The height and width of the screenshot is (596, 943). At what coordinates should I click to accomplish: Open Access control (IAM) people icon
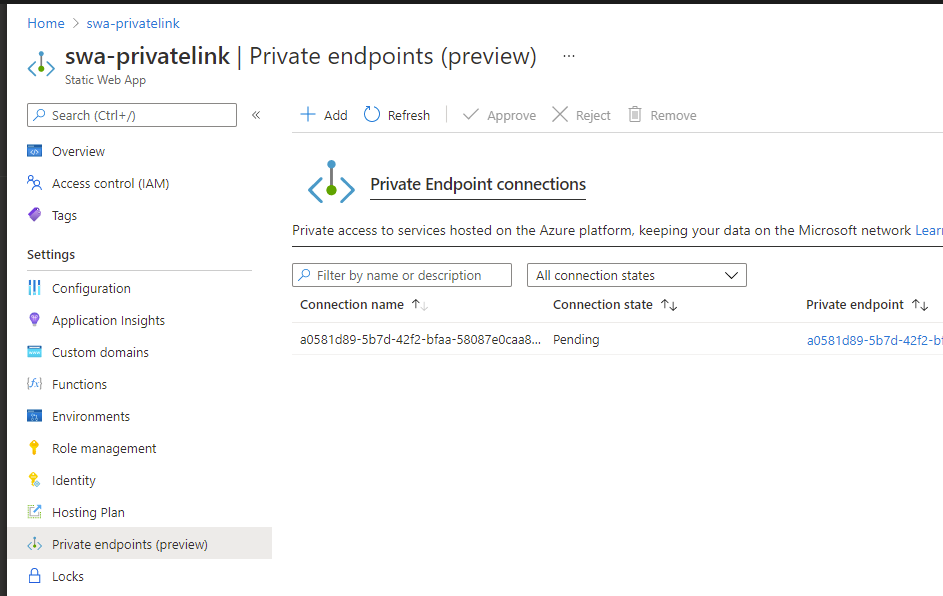tap(35, 184)
